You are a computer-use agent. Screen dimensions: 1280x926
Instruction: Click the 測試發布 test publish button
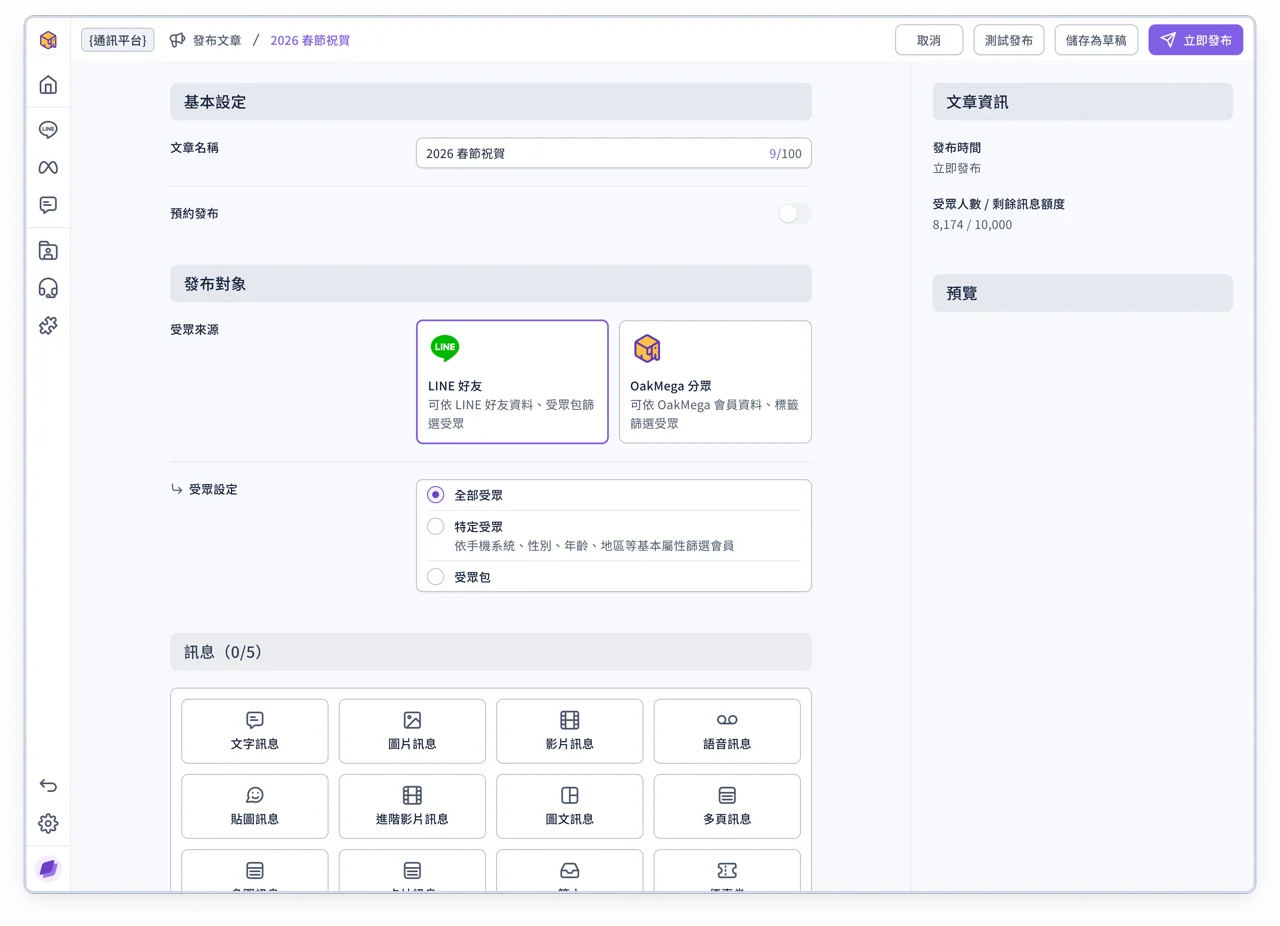[1009, 40]
